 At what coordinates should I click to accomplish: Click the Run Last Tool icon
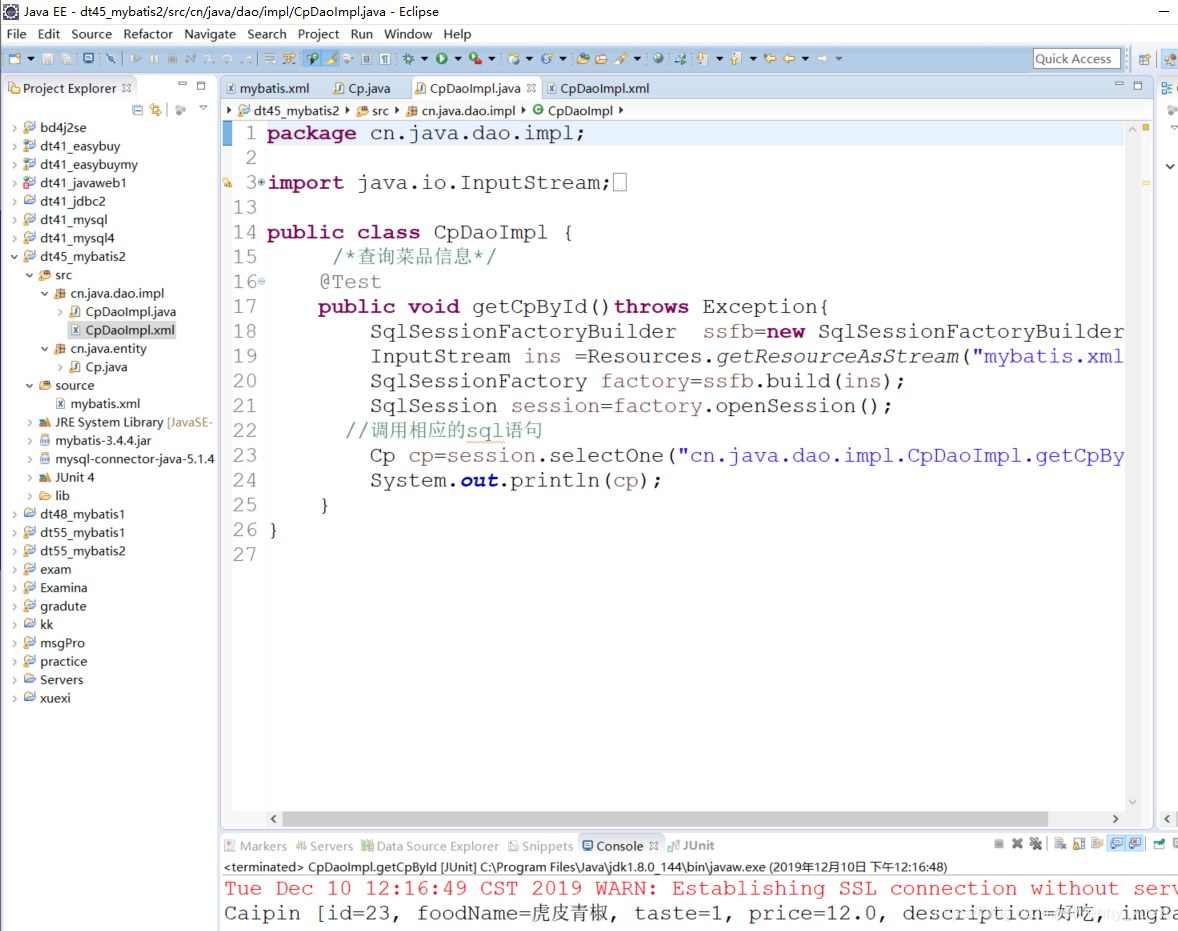[475, 59]
